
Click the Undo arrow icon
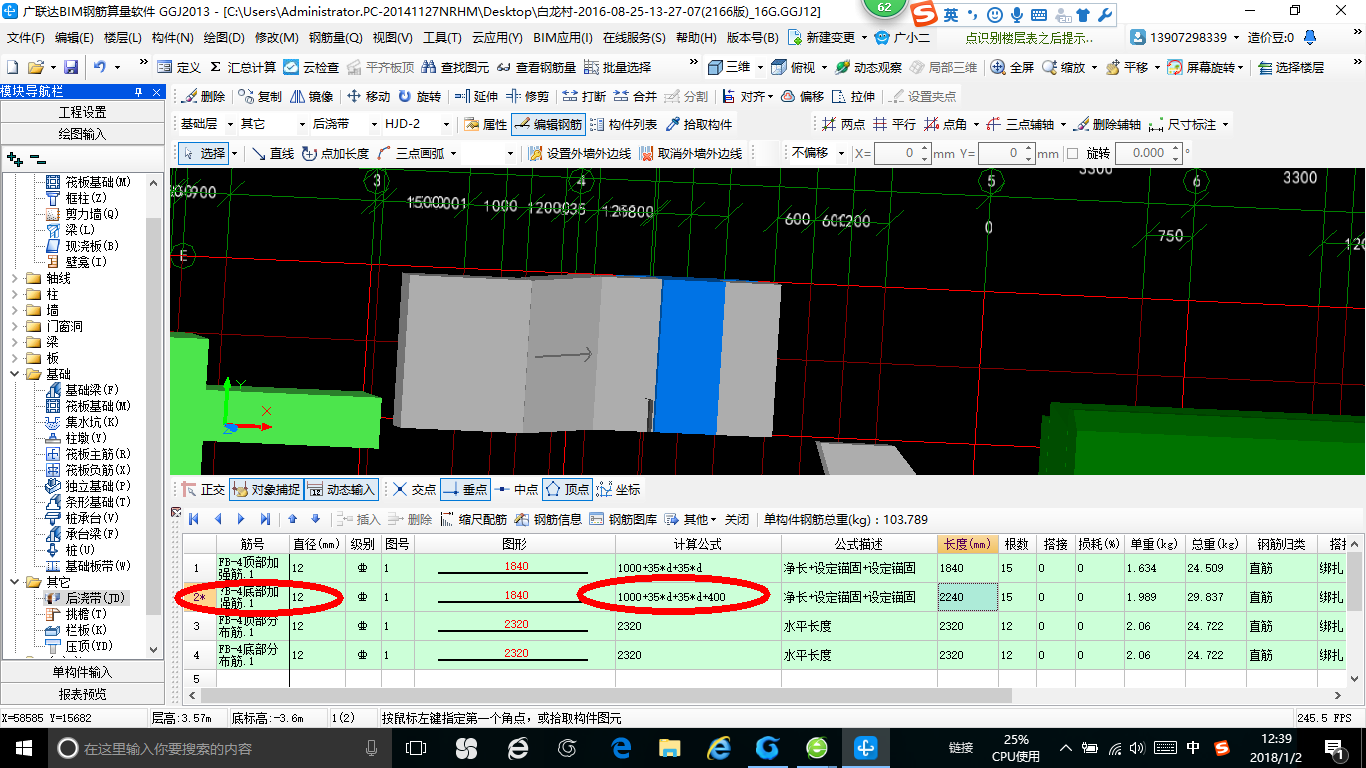pos(100,67)
